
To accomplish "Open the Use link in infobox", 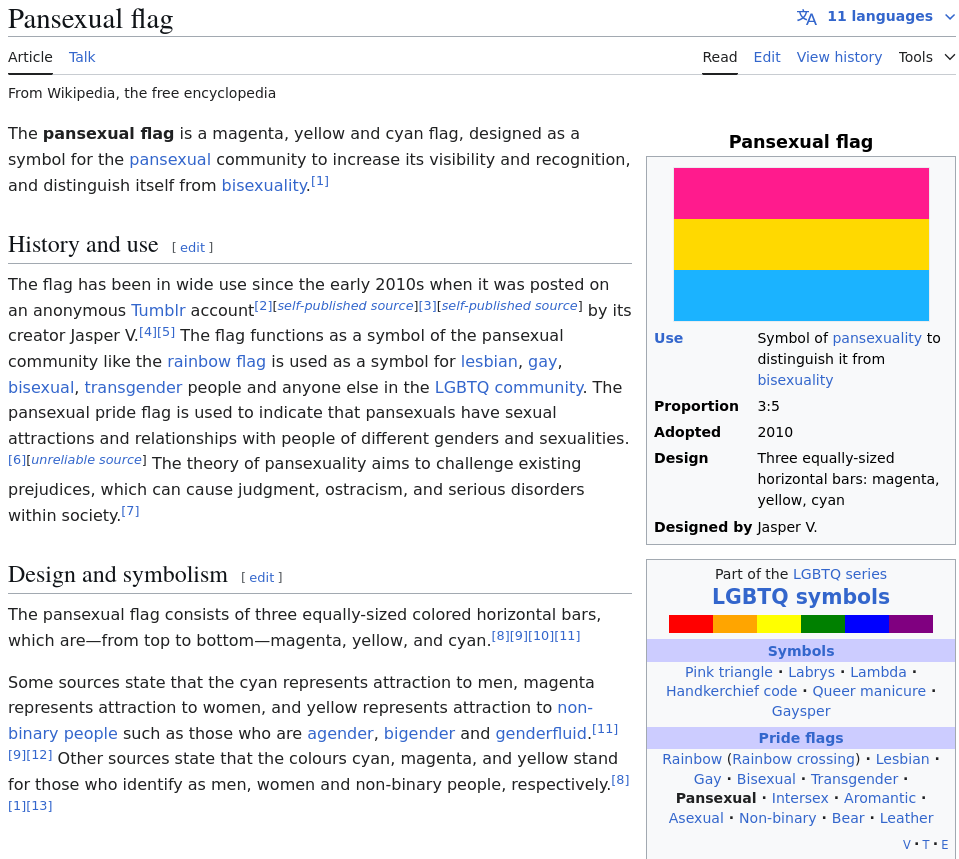I will [668, 338].
